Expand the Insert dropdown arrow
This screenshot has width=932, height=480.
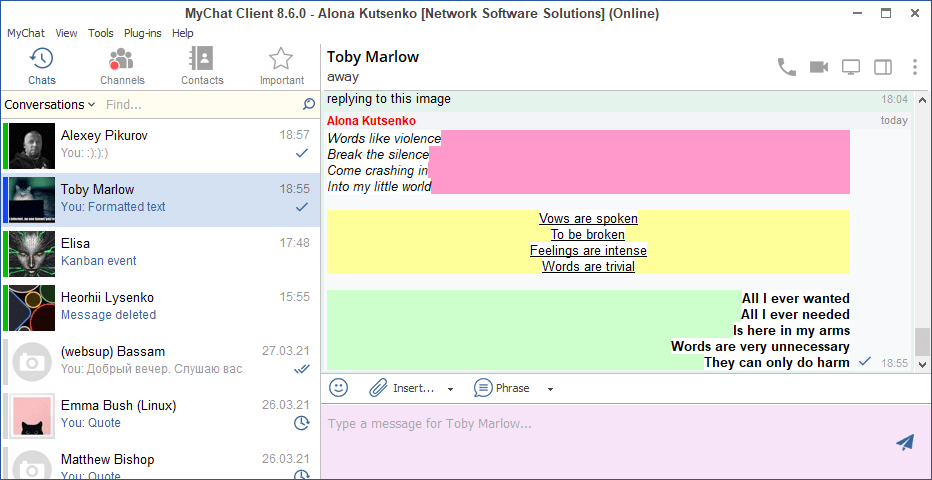click(450, 389)
